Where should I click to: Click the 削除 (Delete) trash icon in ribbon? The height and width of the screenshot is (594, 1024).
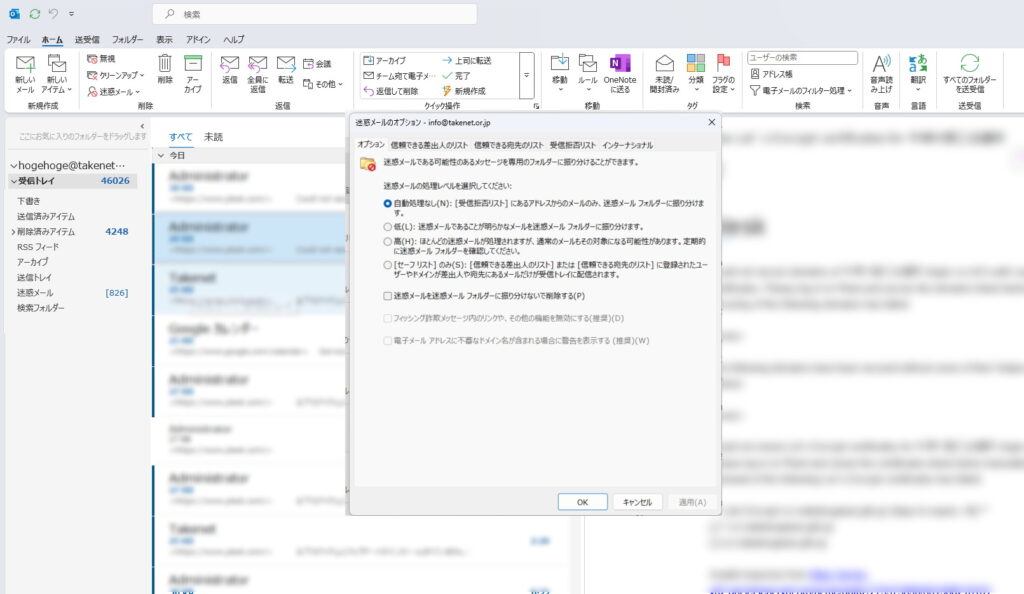coord(165,65)
